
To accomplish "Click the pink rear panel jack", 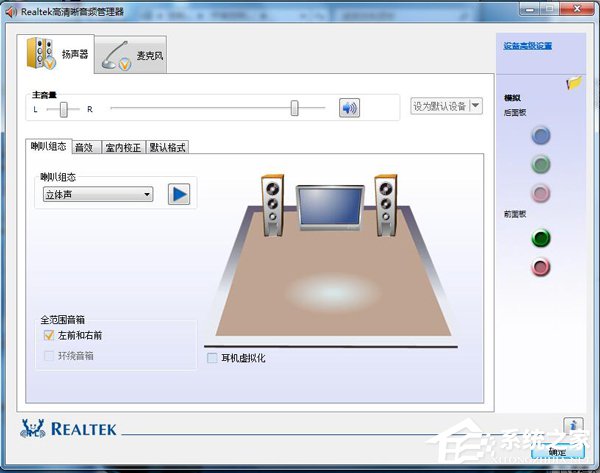I will click(x=541, y=193).
